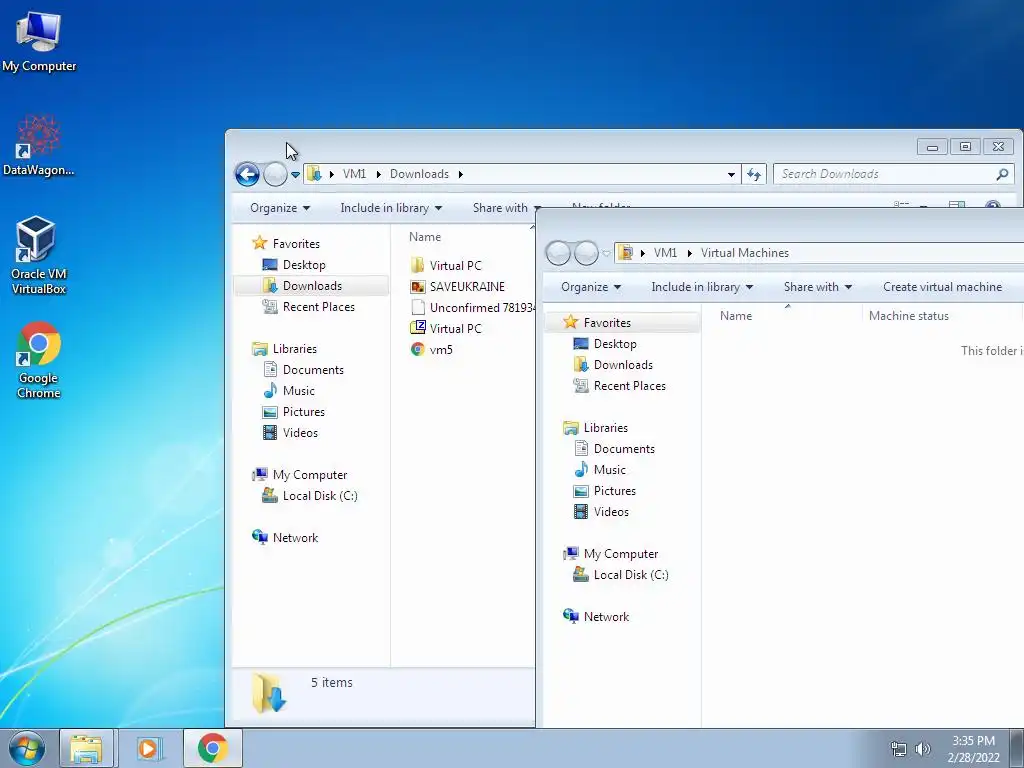
Task: Click Create virtual machine
Action: 942,287
